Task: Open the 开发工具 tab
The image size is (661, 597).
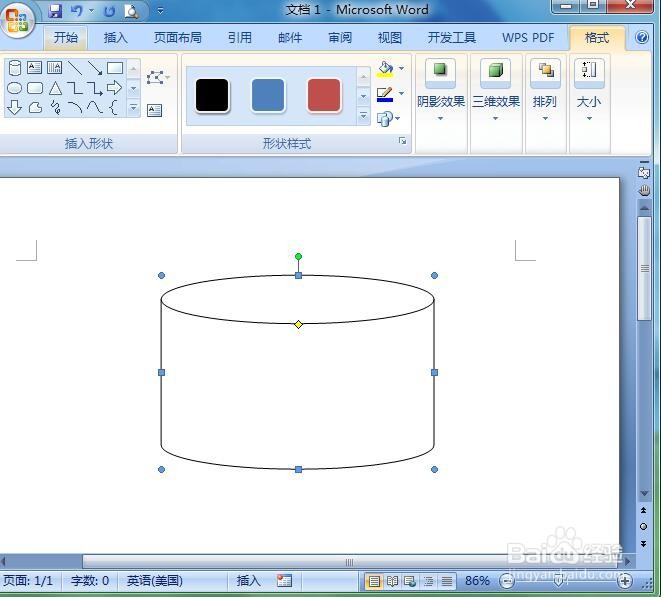Action: coord(452,38)
